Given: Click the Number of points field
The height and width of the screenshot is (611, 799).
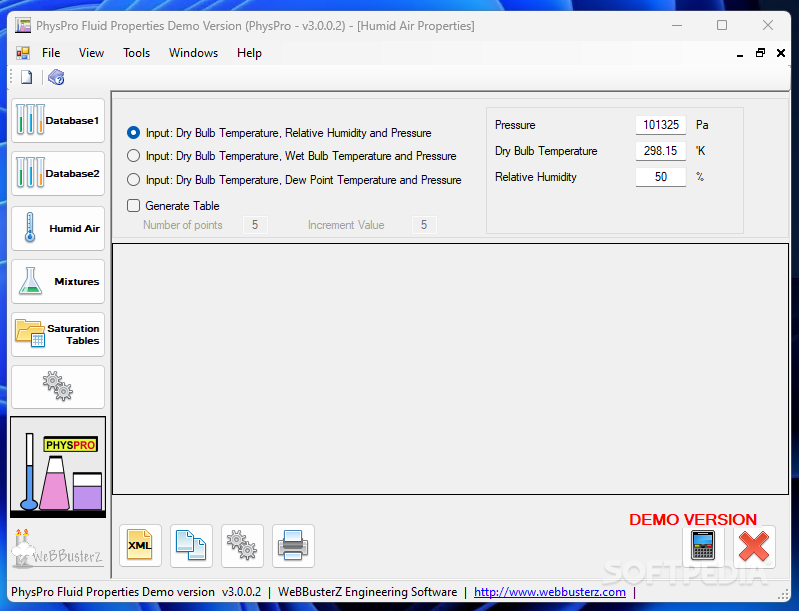Looking at the screenshot, I should click(255, 225).
